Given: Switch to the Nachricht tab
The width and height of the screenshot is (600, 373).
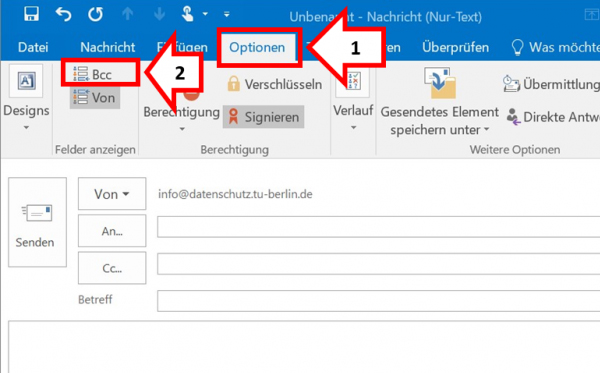Looking at the screenshot, I should tap(108, 47).
